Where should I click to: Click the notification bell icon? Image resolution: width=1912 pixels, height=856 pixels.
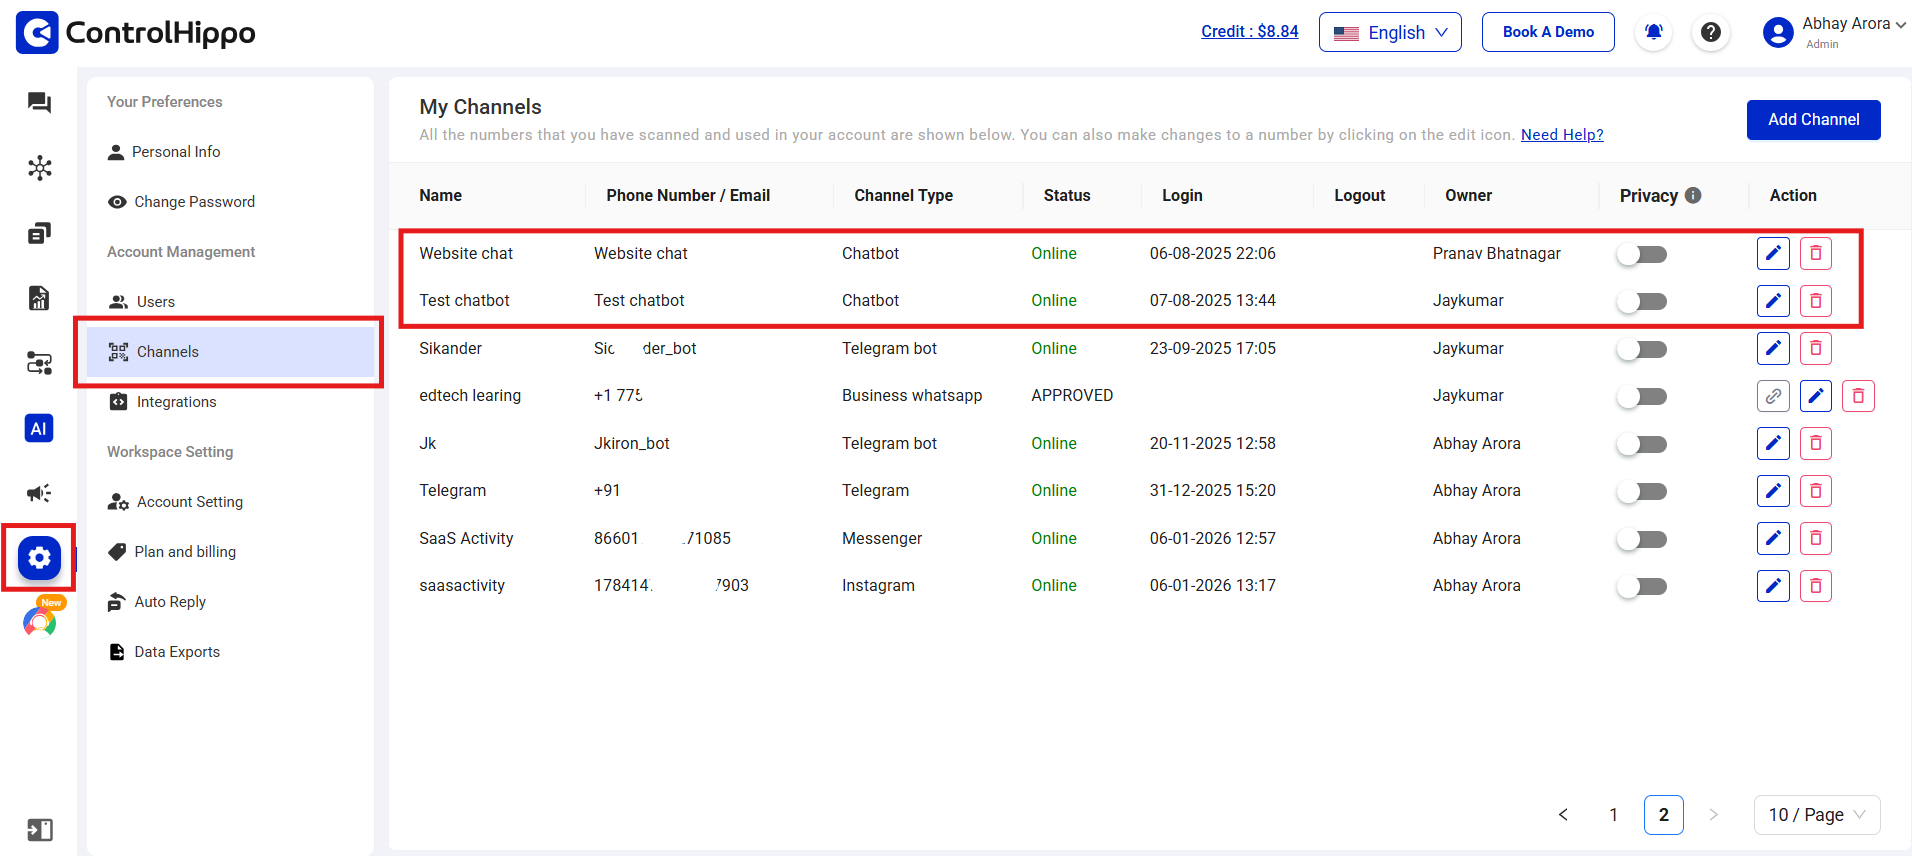1653,32
